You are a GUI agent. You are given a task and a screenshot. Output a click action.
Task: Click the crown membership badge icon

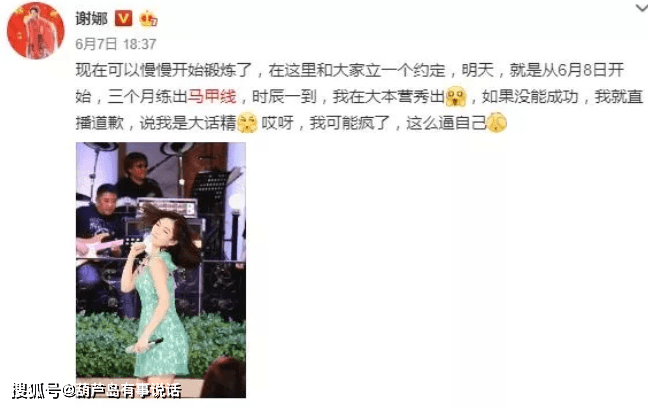(x=148, y=19)
